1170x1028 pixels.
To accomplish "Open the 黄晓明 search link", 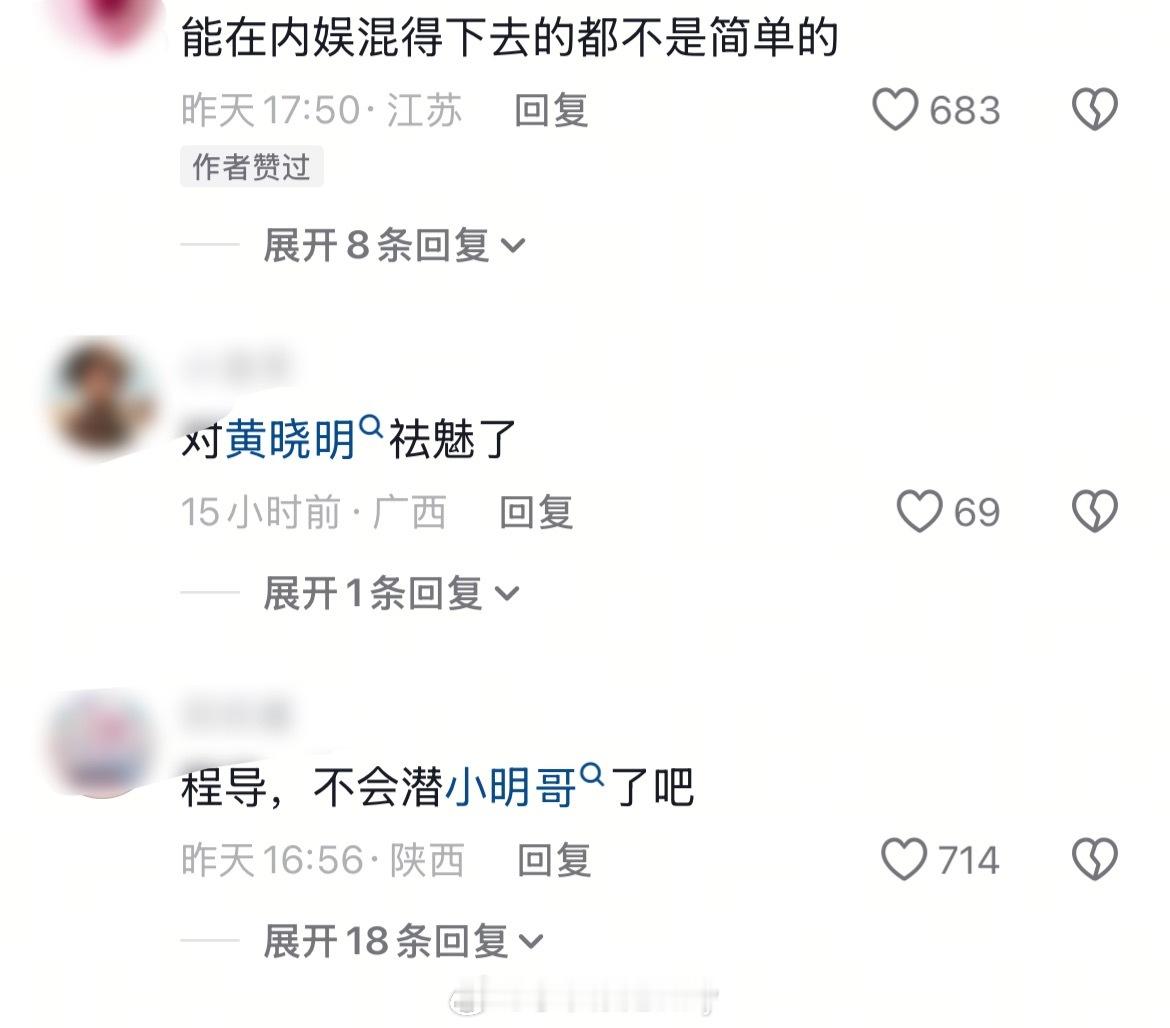I will [x=290, y=438].
